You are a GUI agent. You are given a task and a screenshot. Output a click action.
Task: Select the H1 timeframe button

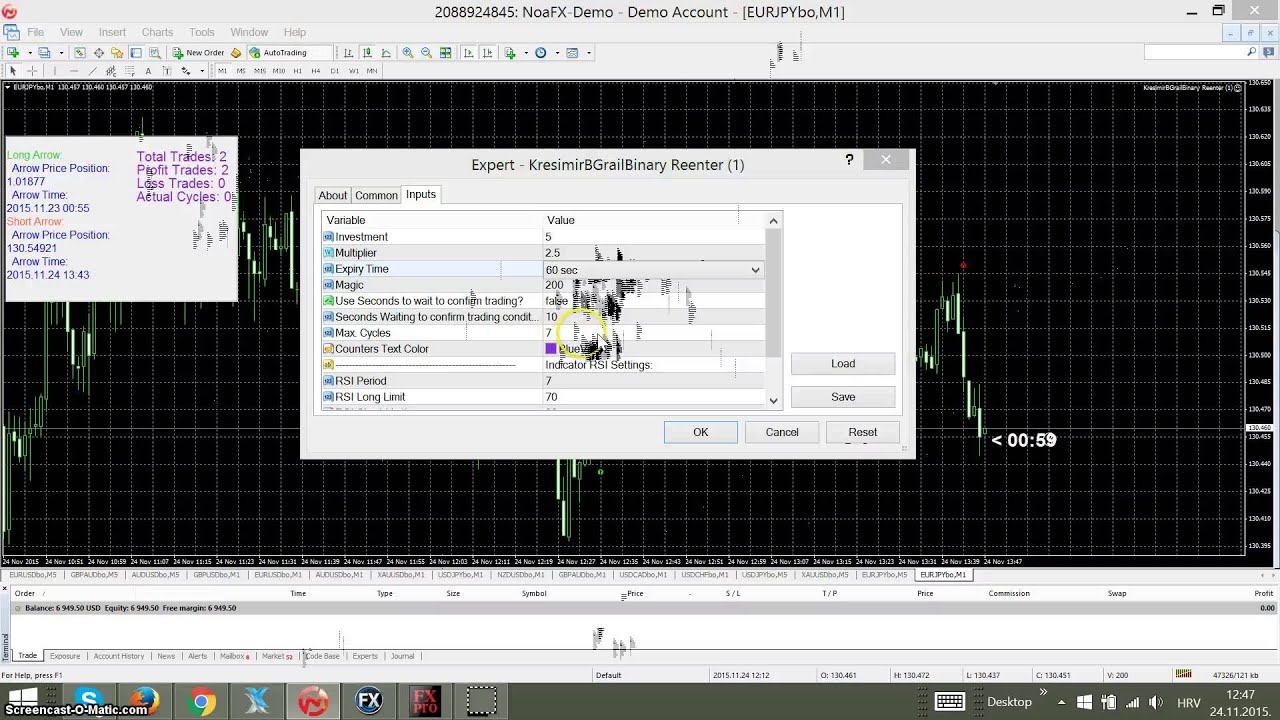[x=297, y=71]
